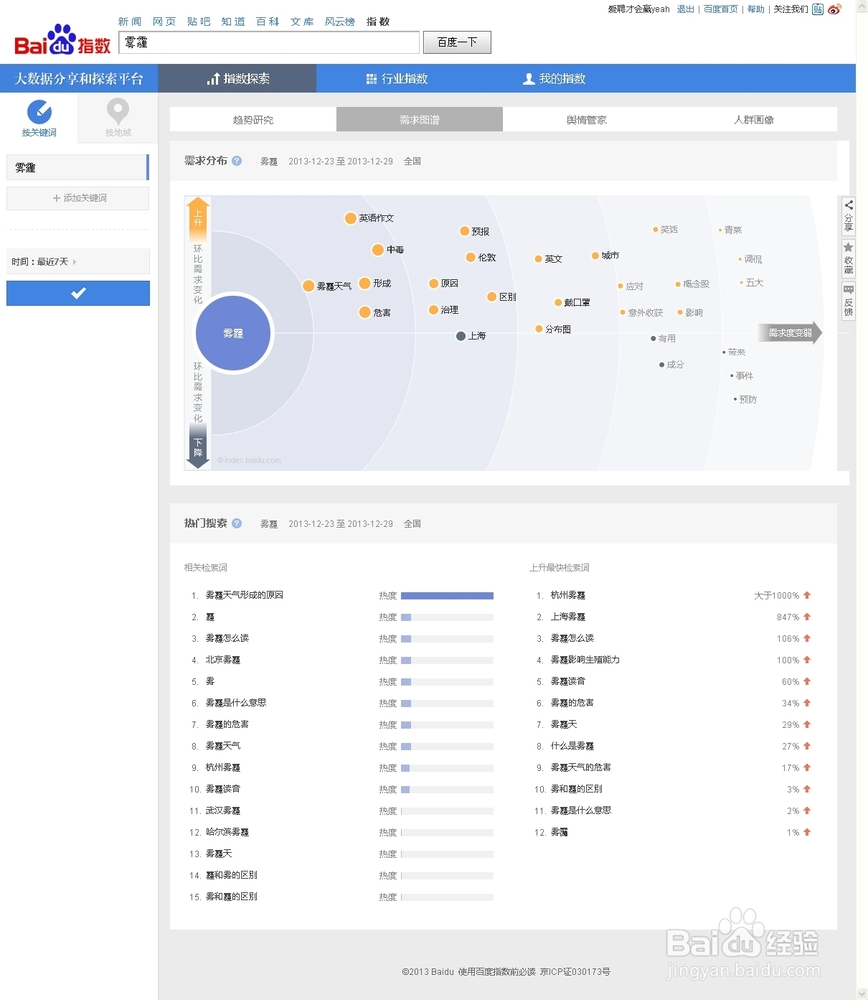This screenshot has height=1000, width=868.
Task: Click the 使用百度指数前必读 footer link
Action: (x=497, y=971)
